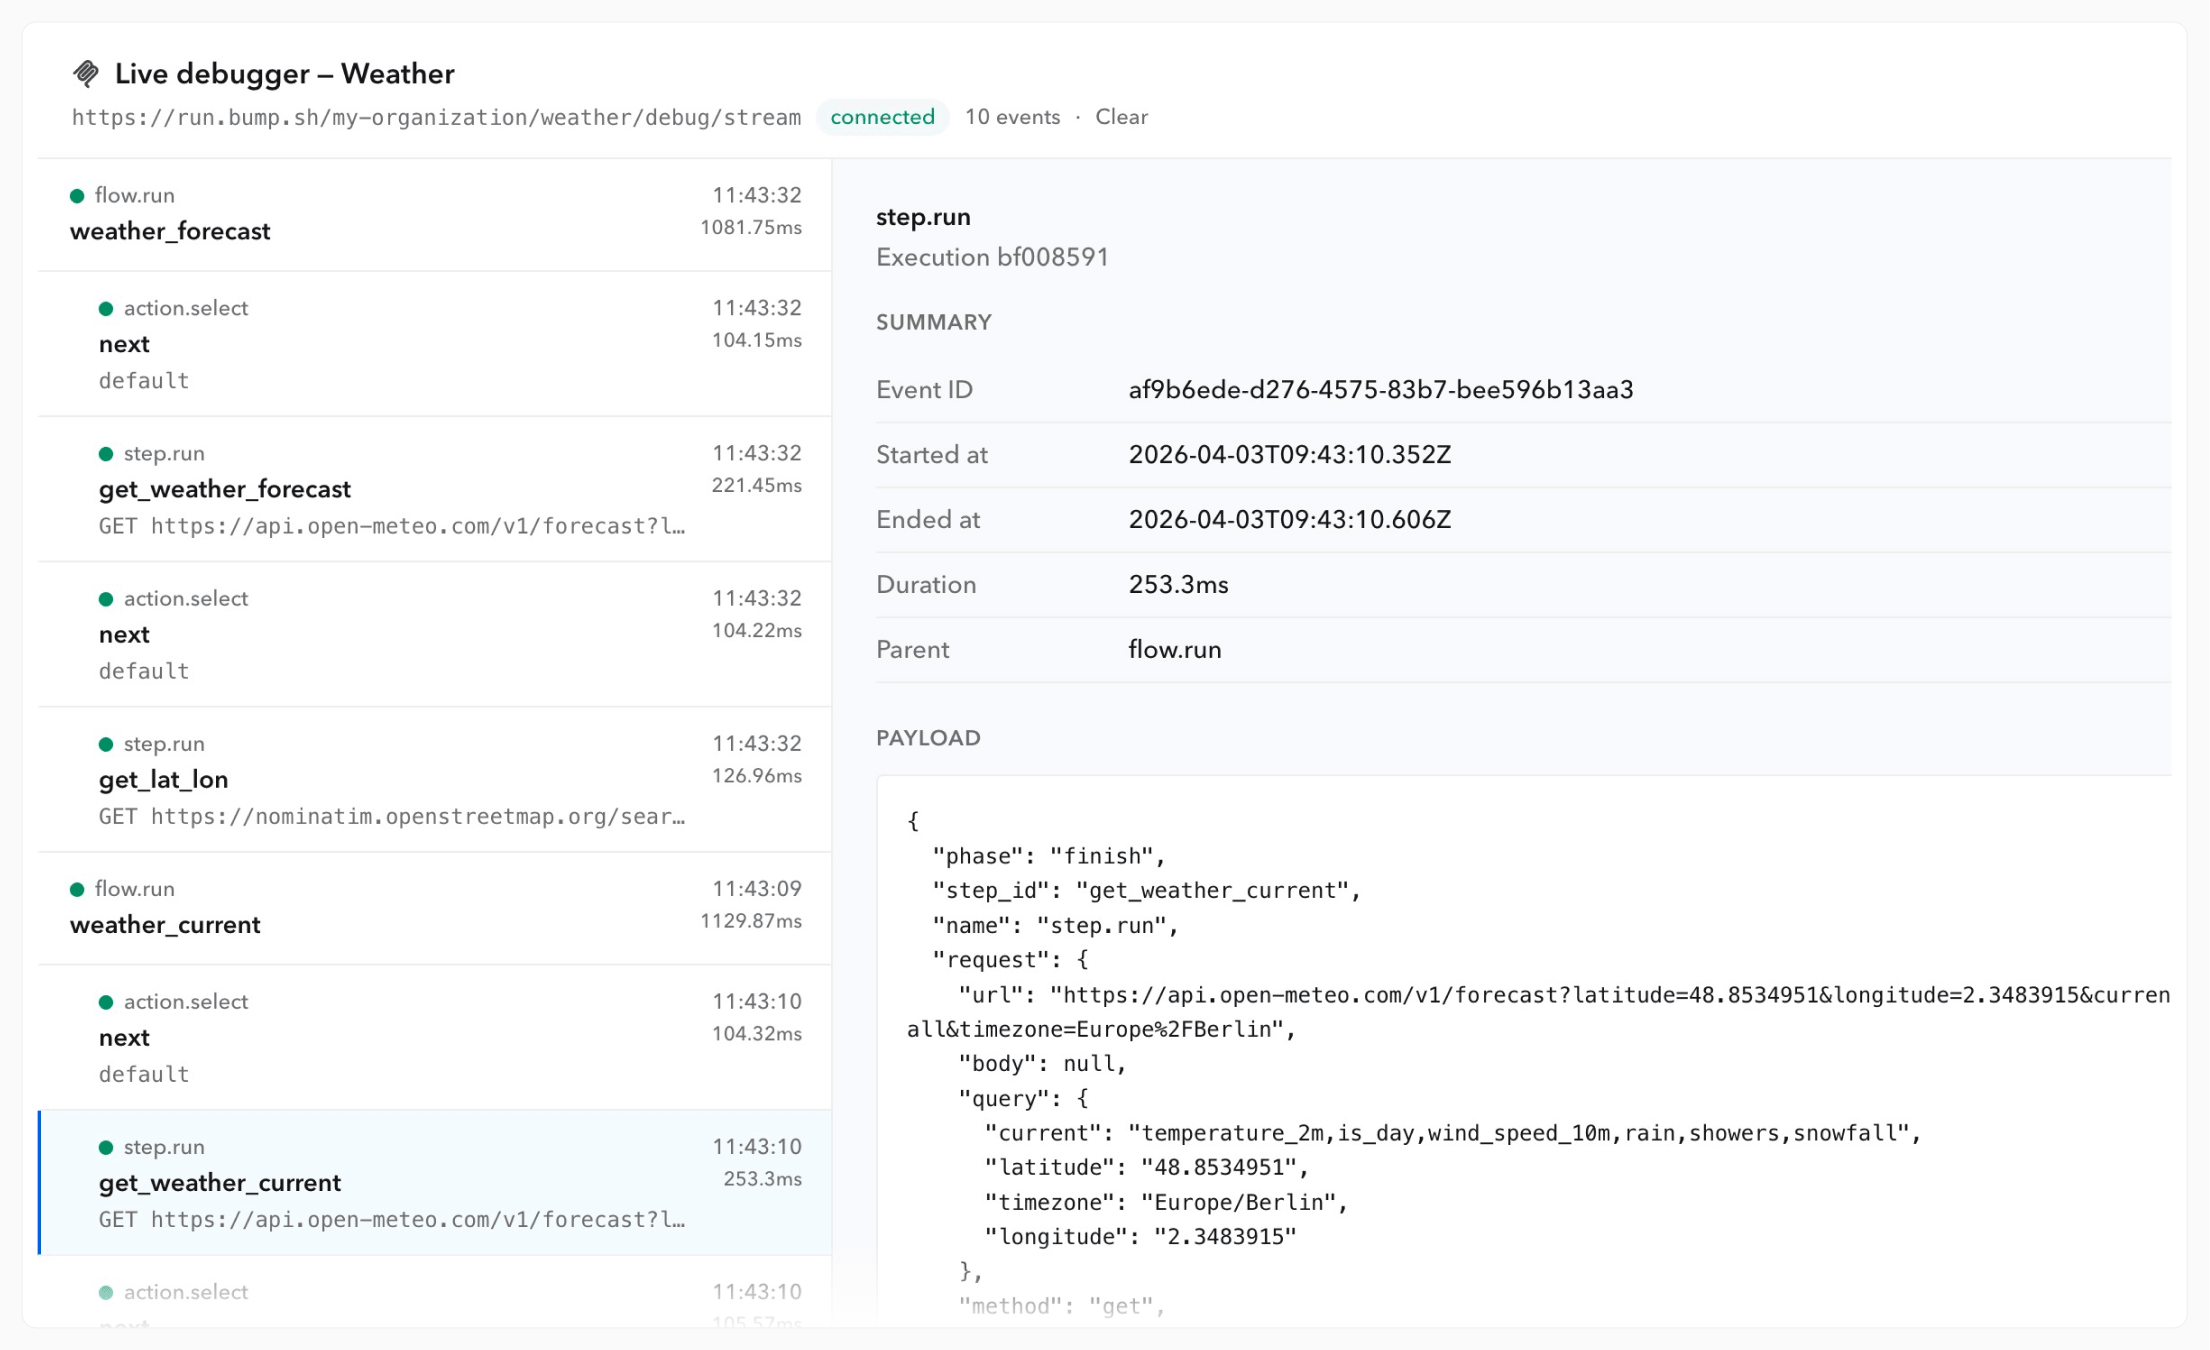Click the green status dot of get_lat_lon
Screen dimensions: 2210x1350
106,744
